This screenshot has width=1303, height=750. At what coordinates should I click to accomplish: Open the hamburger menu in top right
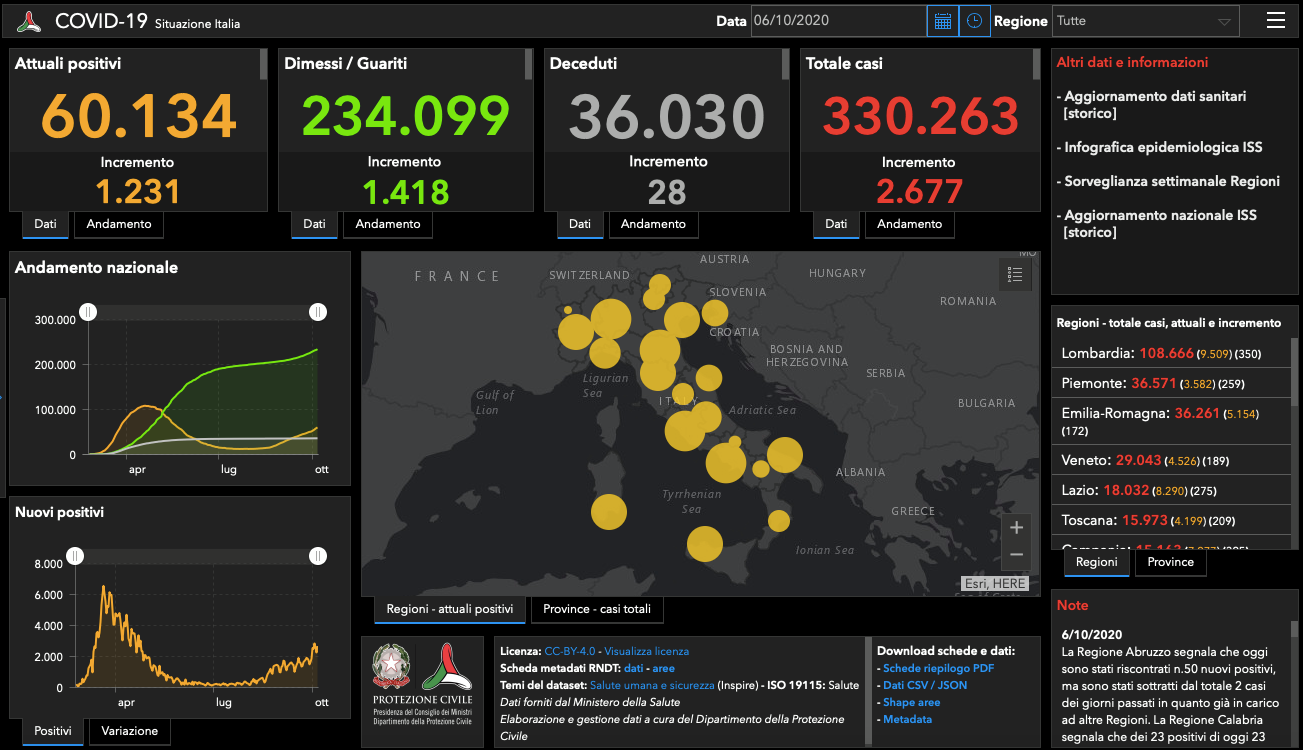(x=1275, y=21)
